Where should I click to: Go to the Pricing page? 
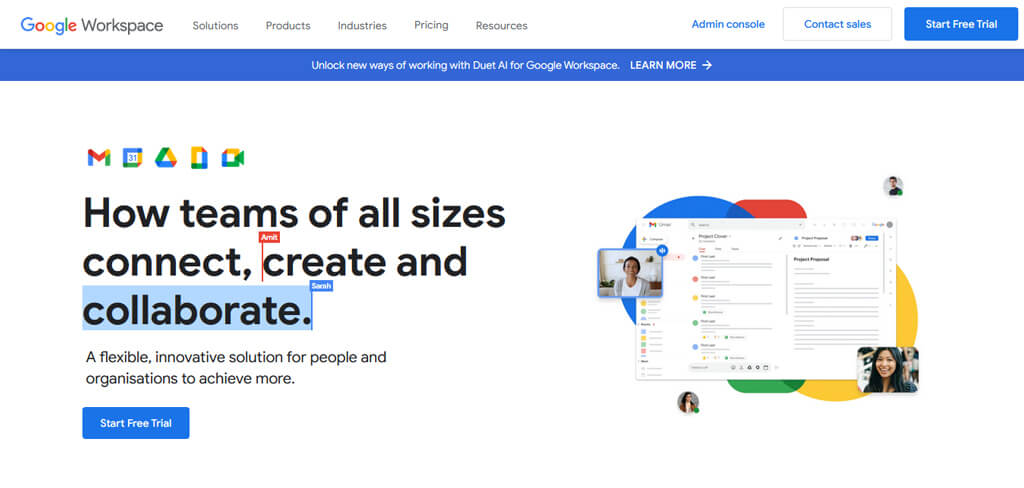click(431, 25)
